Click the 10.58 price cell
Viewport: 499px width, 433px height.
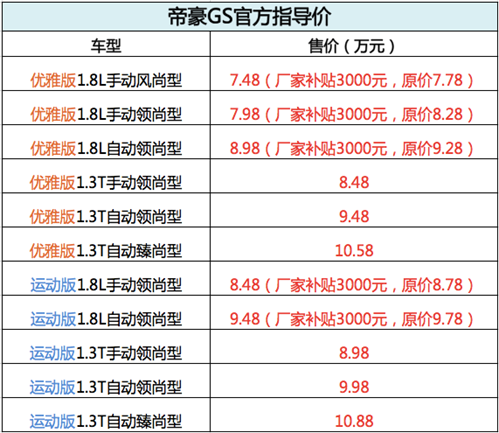[354, 251]
